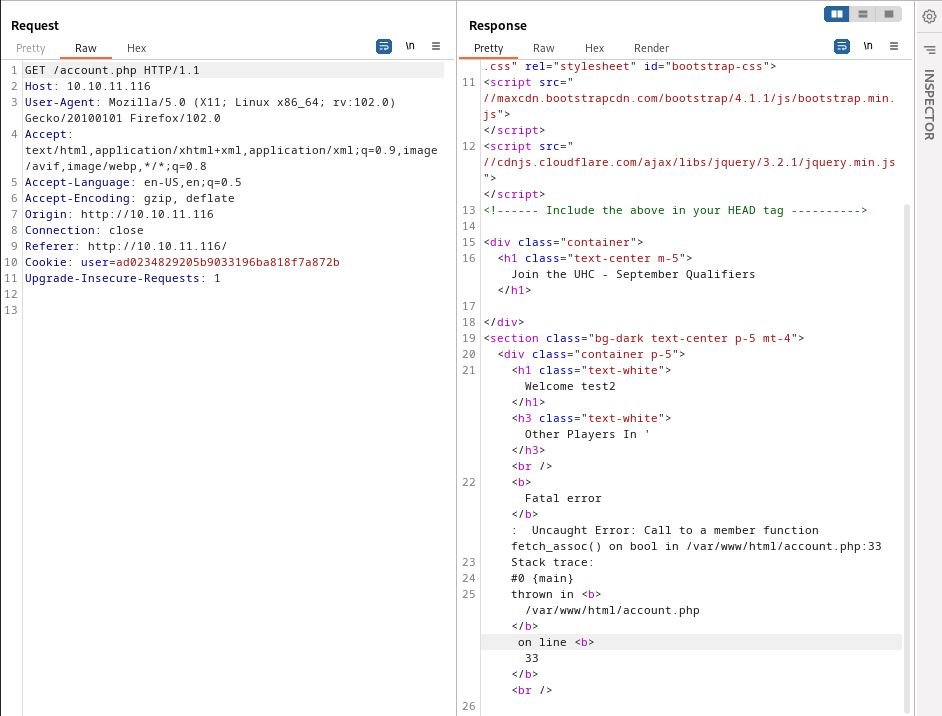The image size is (942, 716).
Task: Click the 'Connection: close' header line
Action: click(x=84, y=231)
